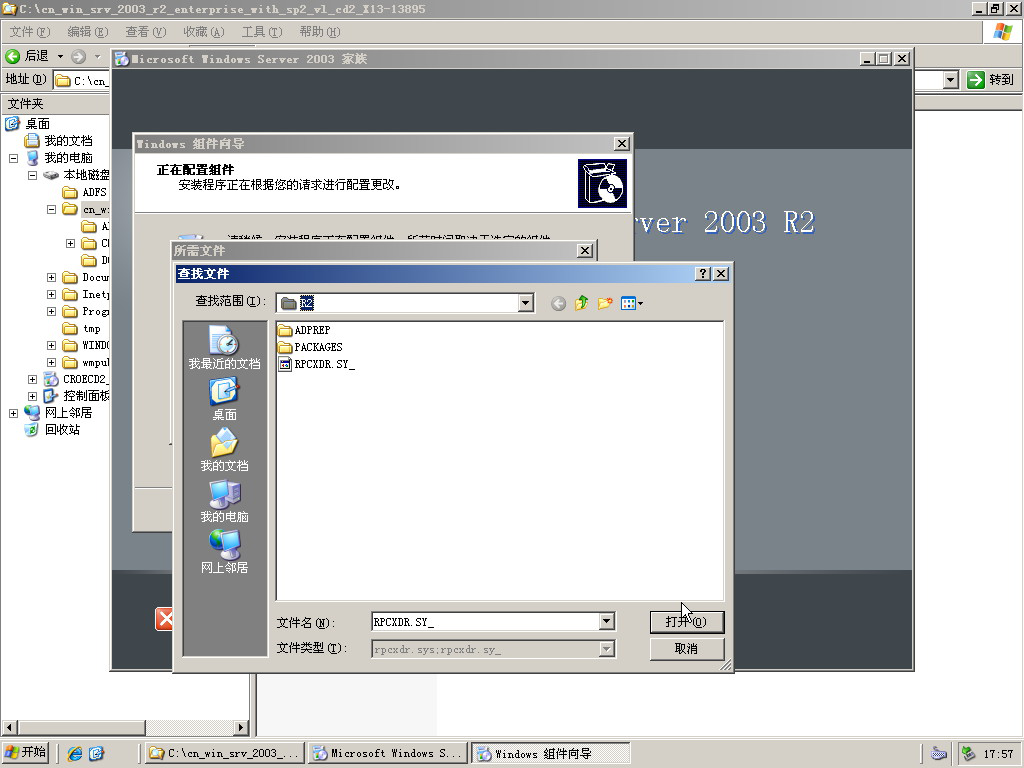
Task: Open the ADPREP folder
Action: 312,330
